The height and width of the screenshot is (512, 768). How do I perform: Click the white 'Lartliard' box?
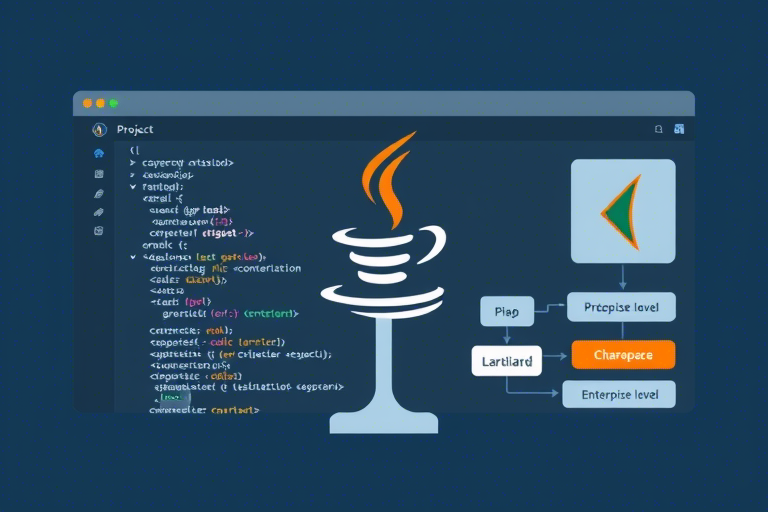click(507, 361)
